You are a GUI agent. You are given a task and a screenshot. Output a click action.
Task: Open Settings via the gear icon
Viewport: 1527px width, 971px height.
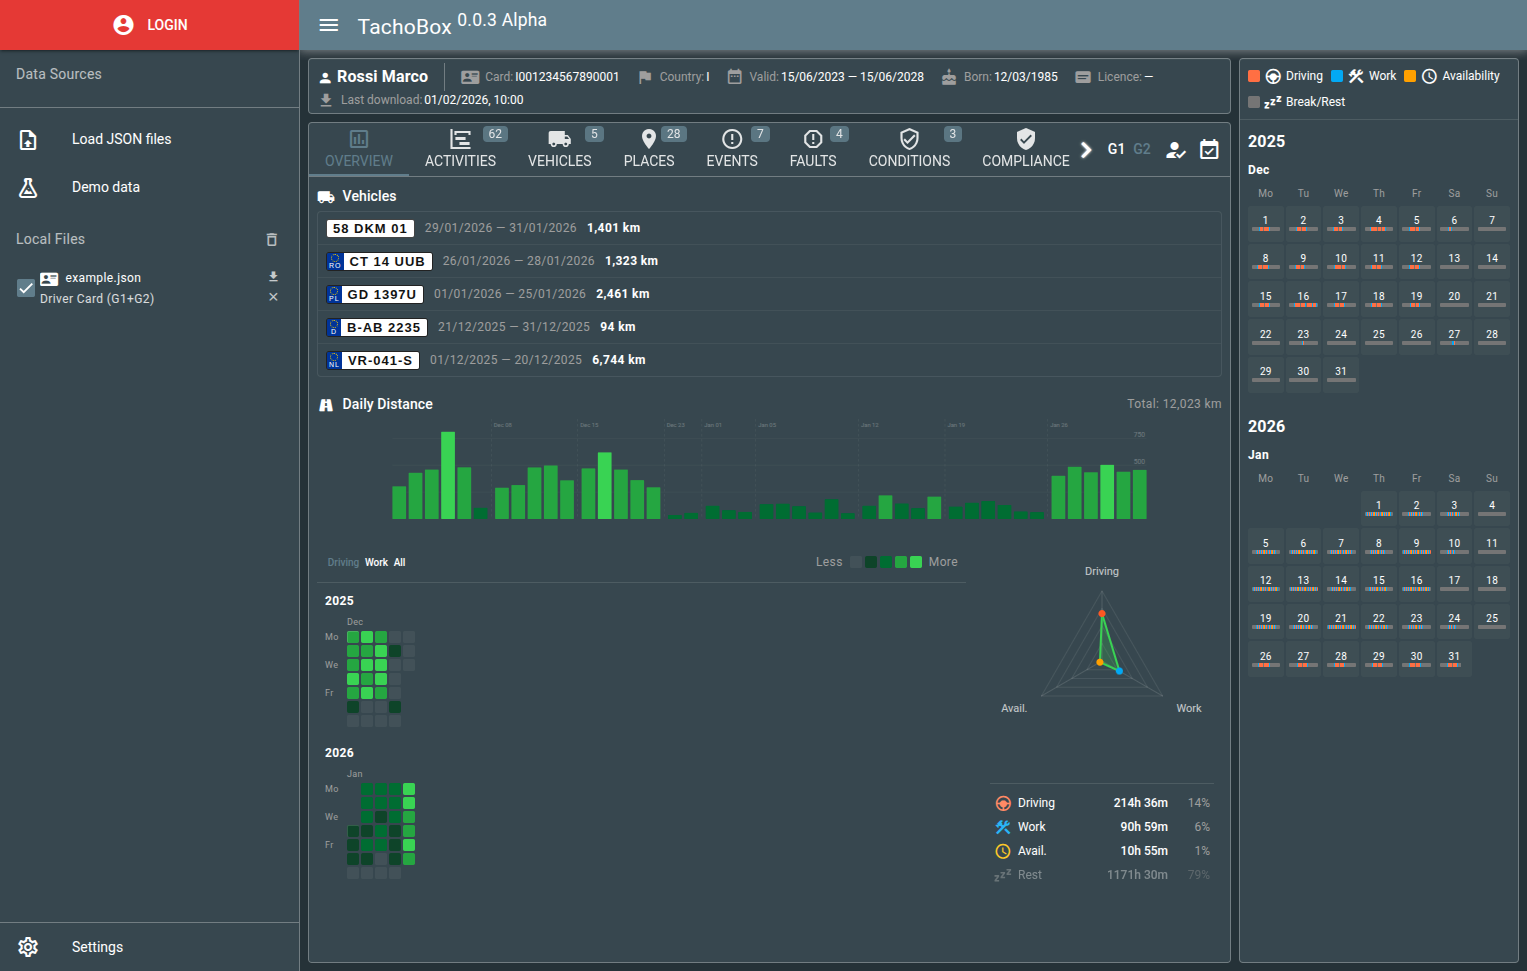click(28, 947)
